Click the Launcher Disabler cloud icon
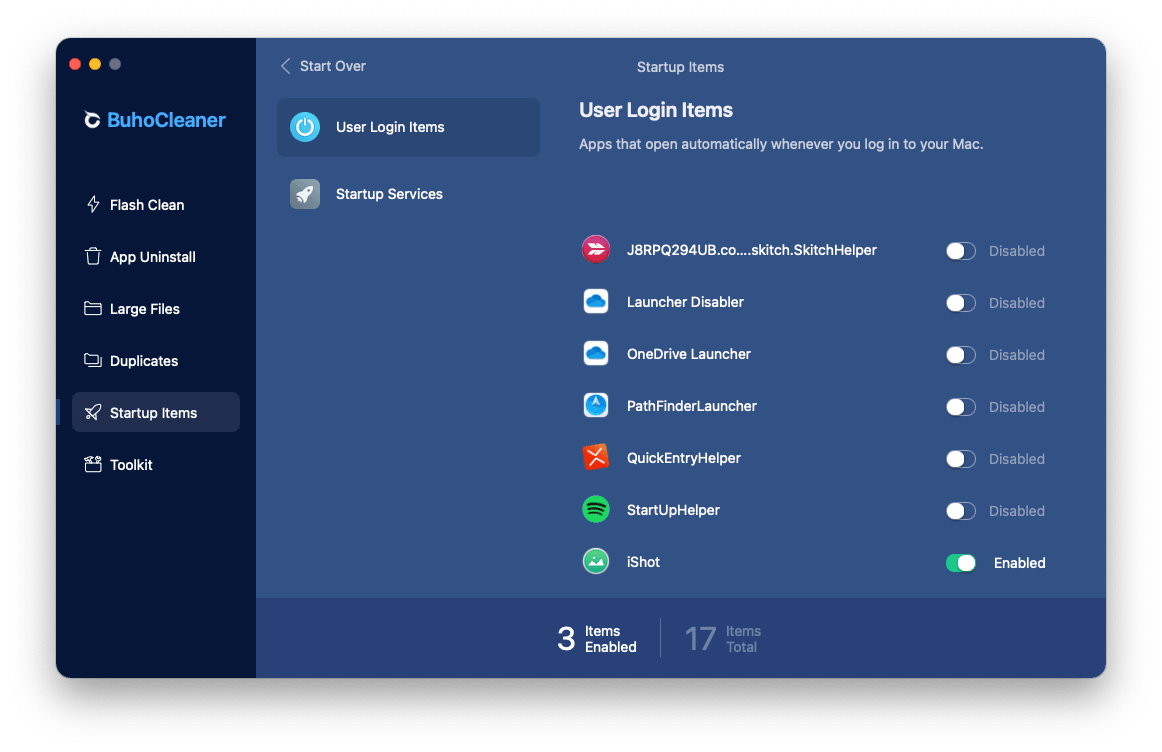The height and width of the screenshot is (752, 1162). pos(596,302)
